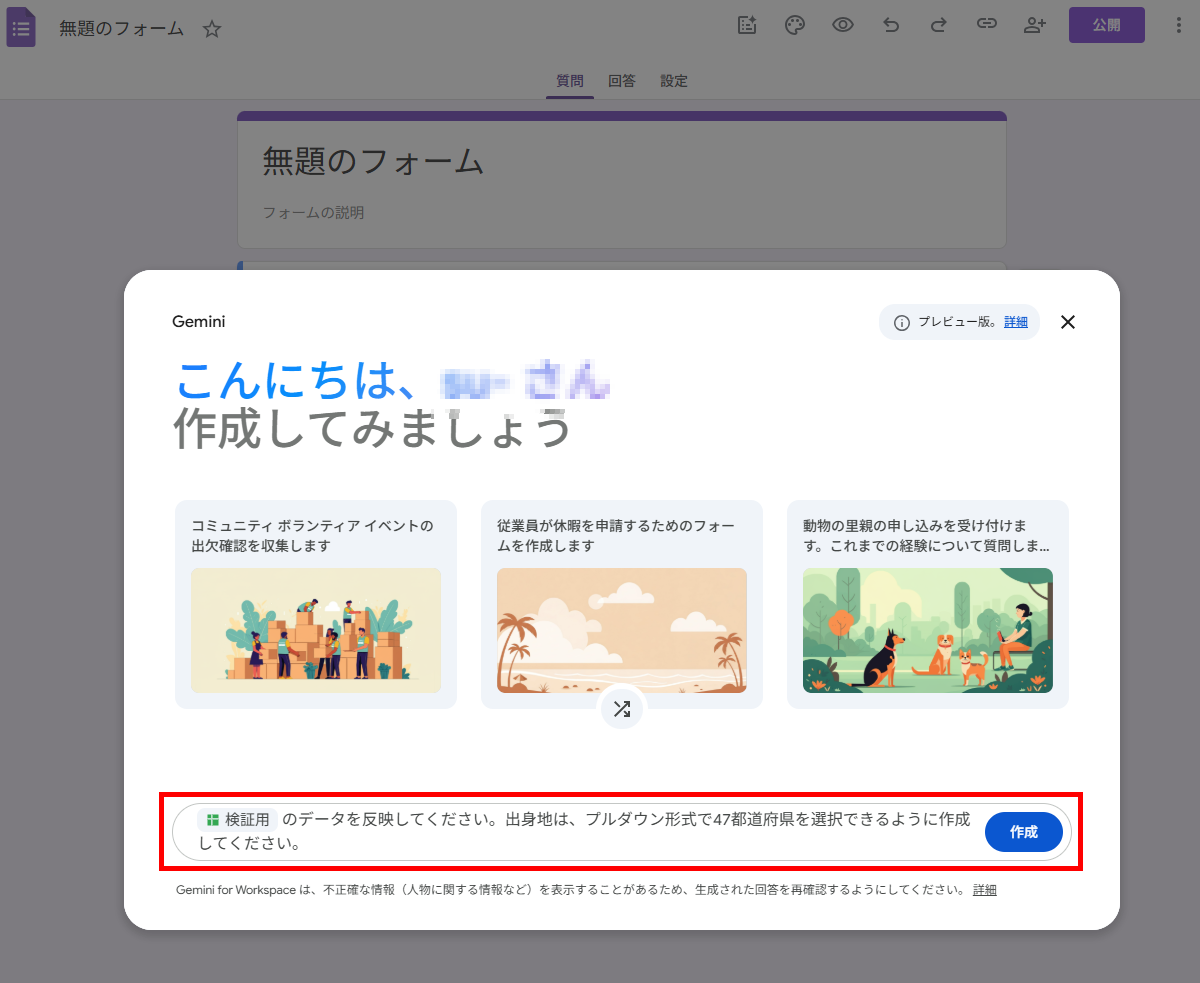The height and width of the screenshot is (983, 1200).
Task: Open the Gemini form creation icon
Action: point(747,26)
